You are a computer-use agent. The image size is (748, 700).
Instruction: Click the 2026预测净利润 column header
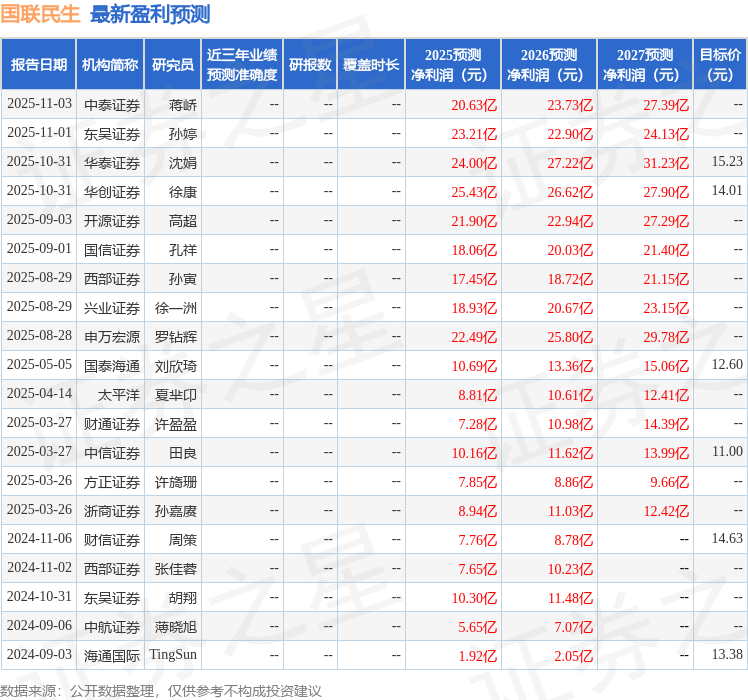549,65
